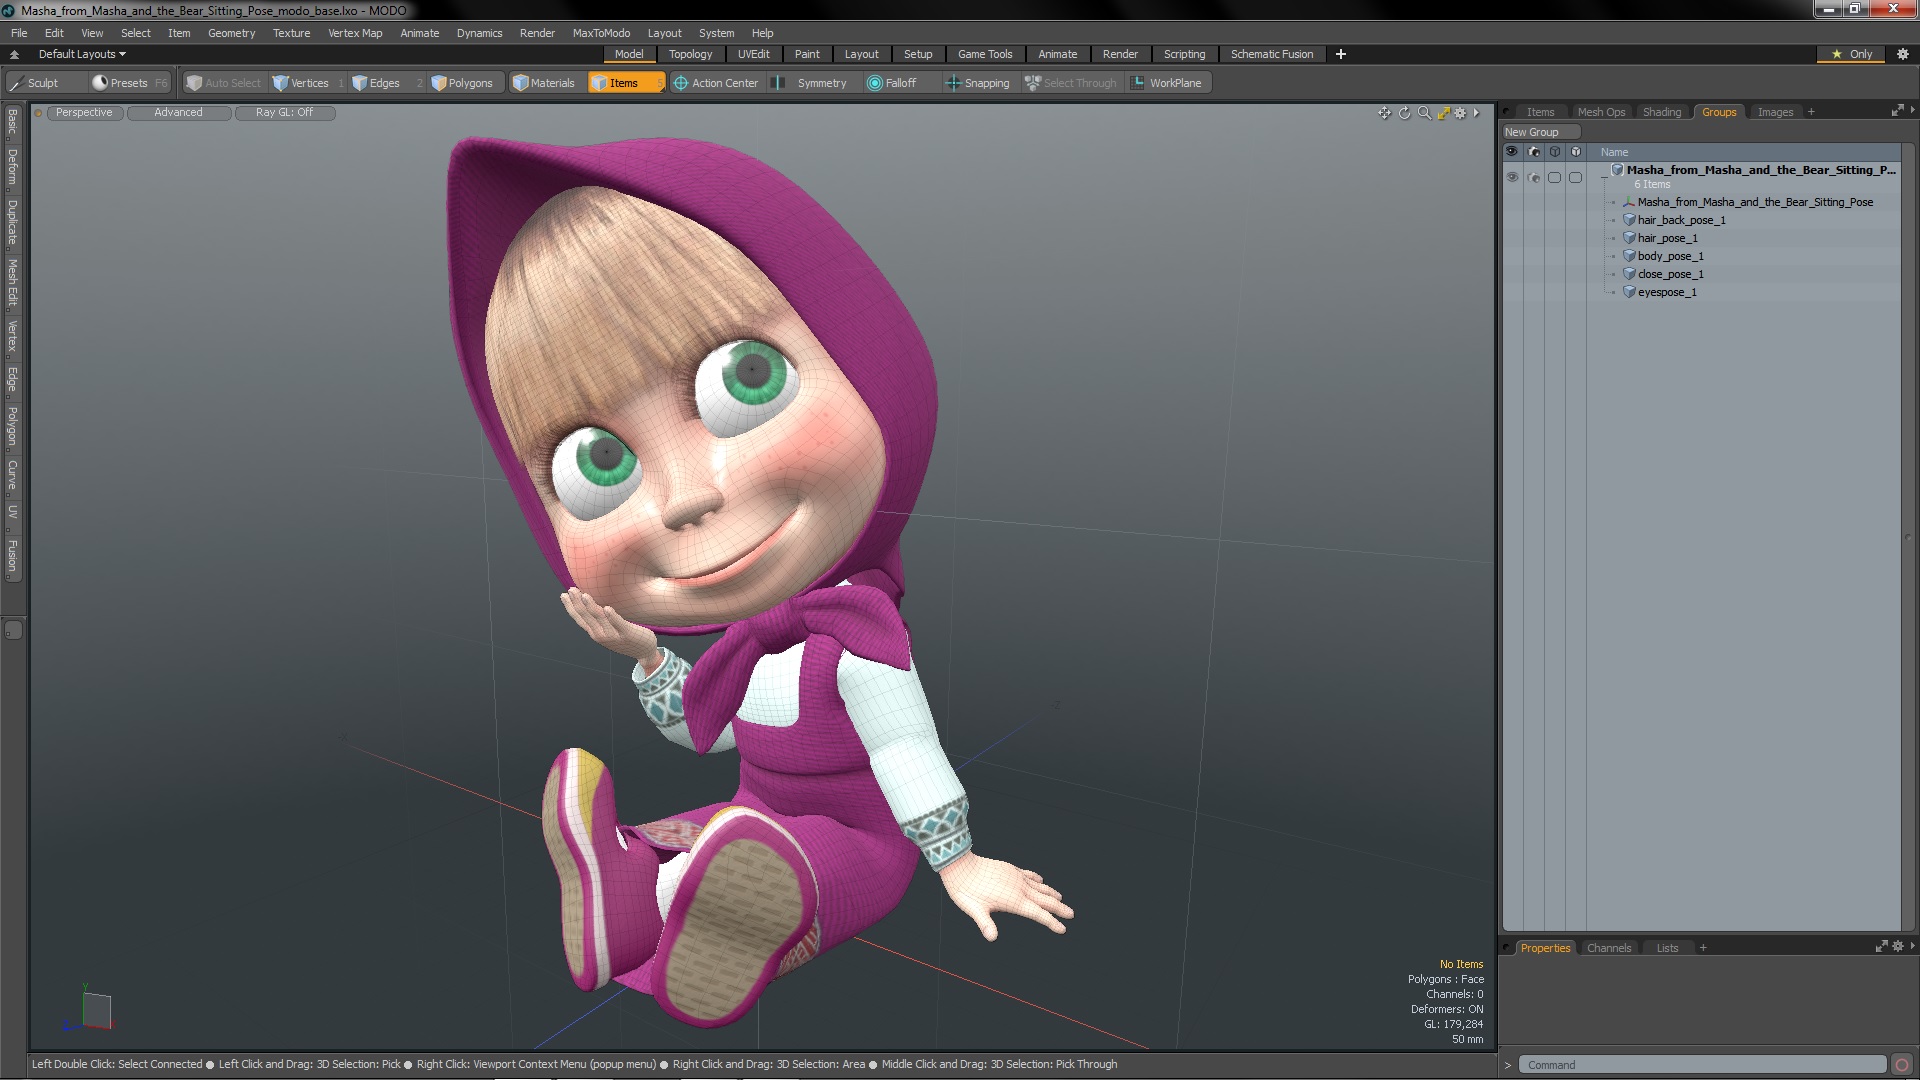Switch to the Items panel tab

1540,112
